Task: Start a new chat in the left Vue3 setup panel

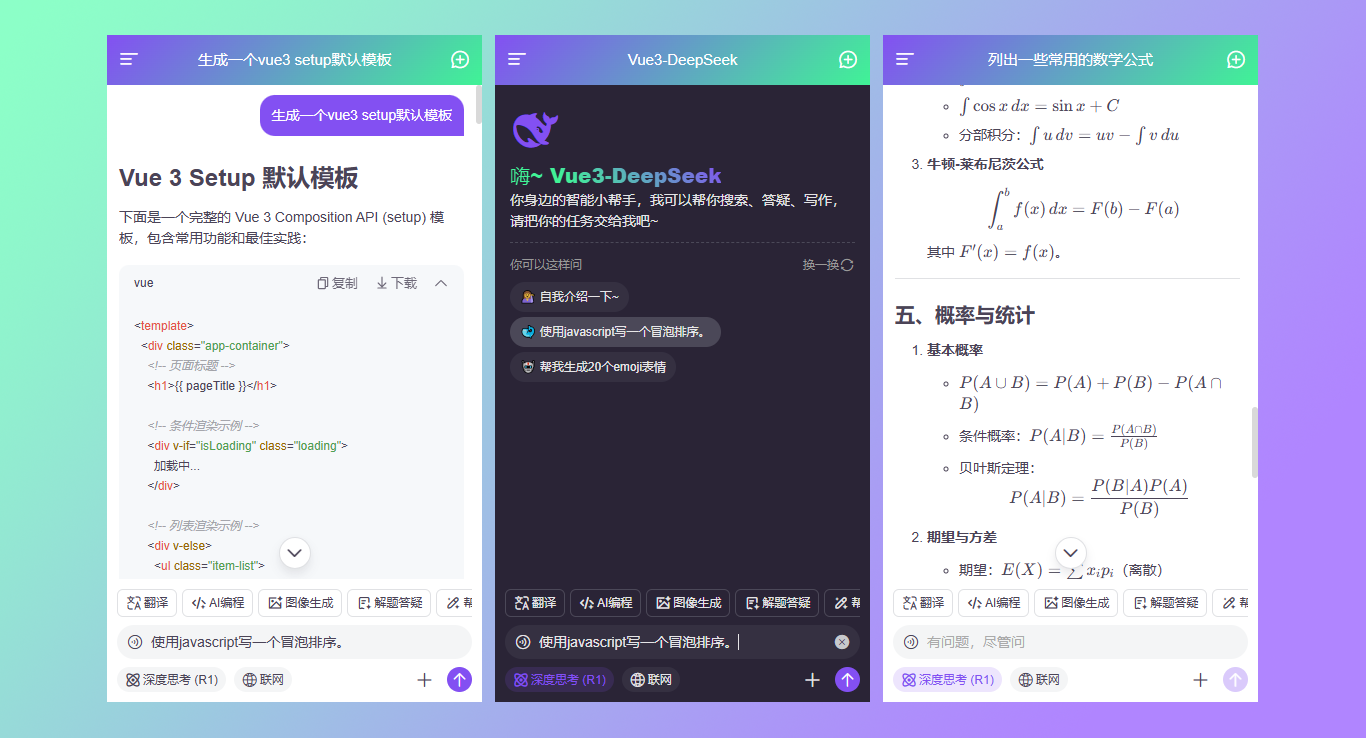Action: 460,60
